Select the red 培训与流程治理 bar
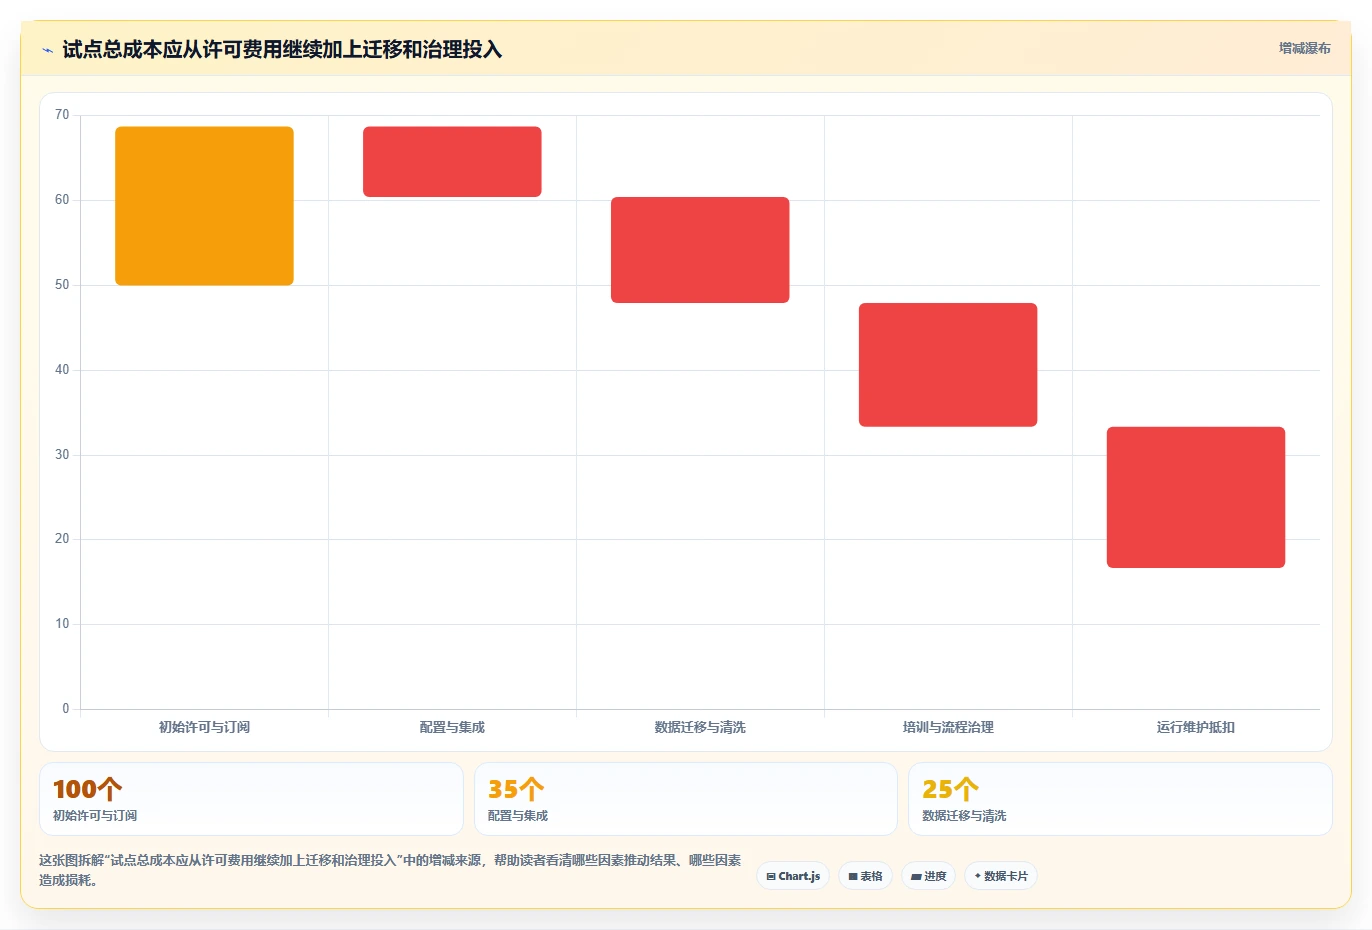This screenshot has width=1372, height=930. click(948, 365)
